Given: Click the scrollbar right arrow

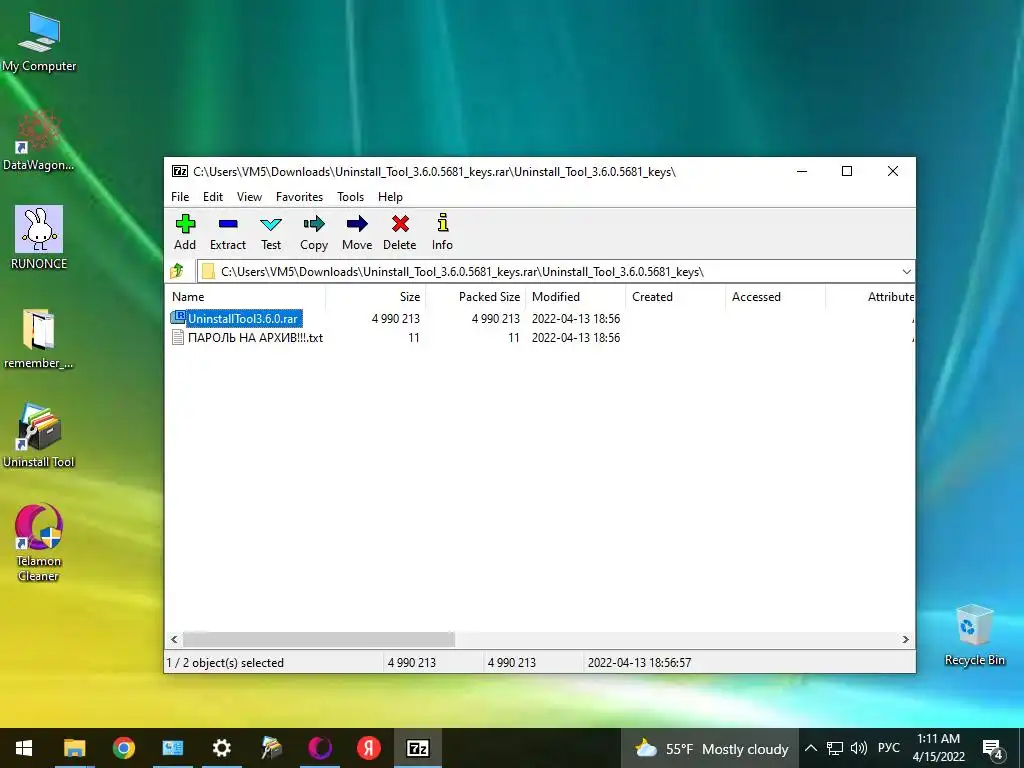Looking at the screenshot, I should (x=905, y=639).
